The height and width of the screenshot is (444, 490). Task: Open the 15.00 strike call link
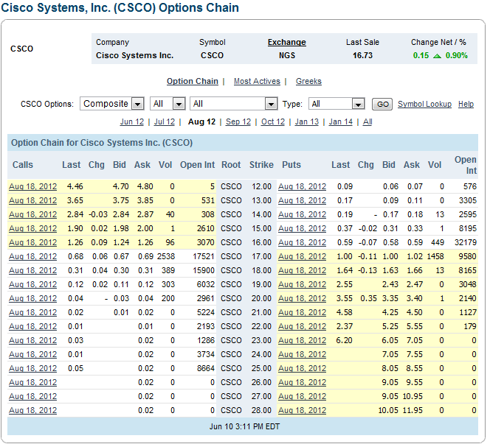coord(33,228)
